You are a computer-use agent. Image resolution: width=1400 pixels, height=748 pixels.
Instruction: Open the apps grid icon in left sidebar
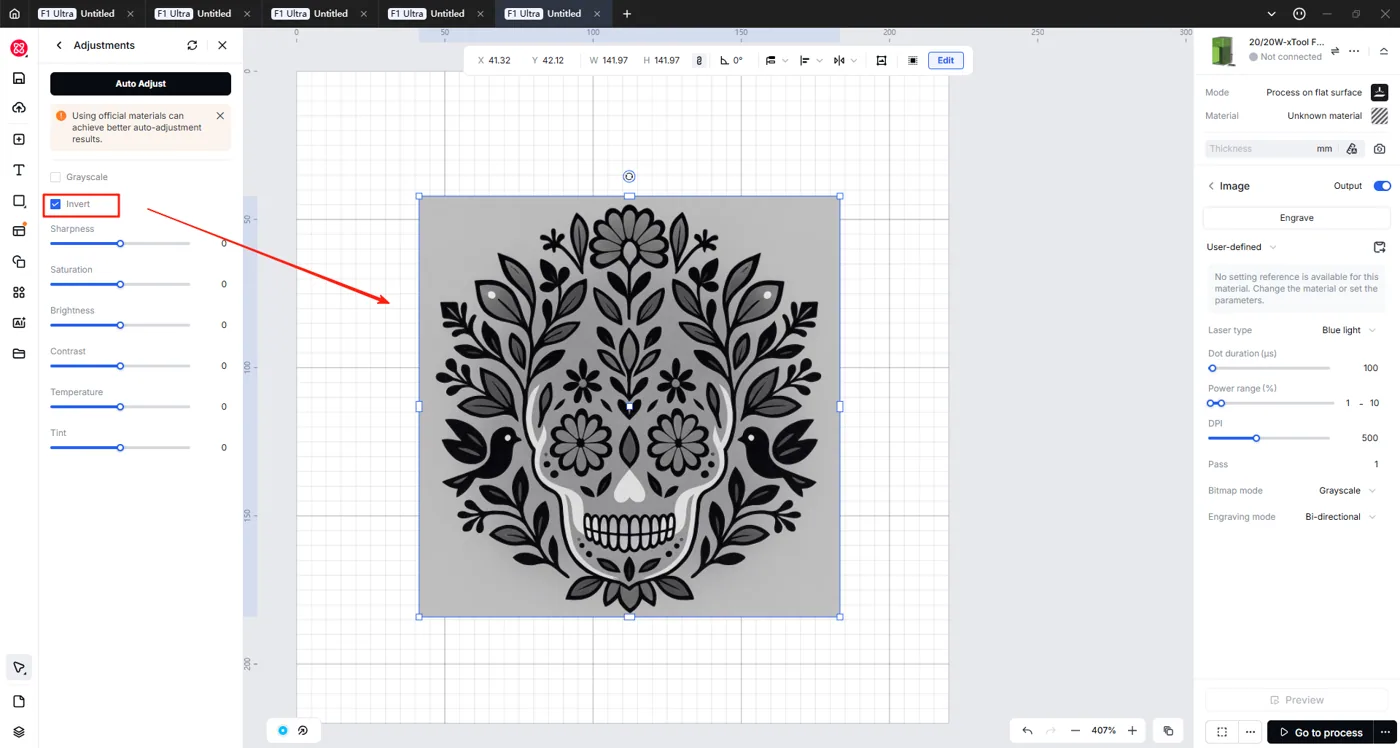pos(18,292)
